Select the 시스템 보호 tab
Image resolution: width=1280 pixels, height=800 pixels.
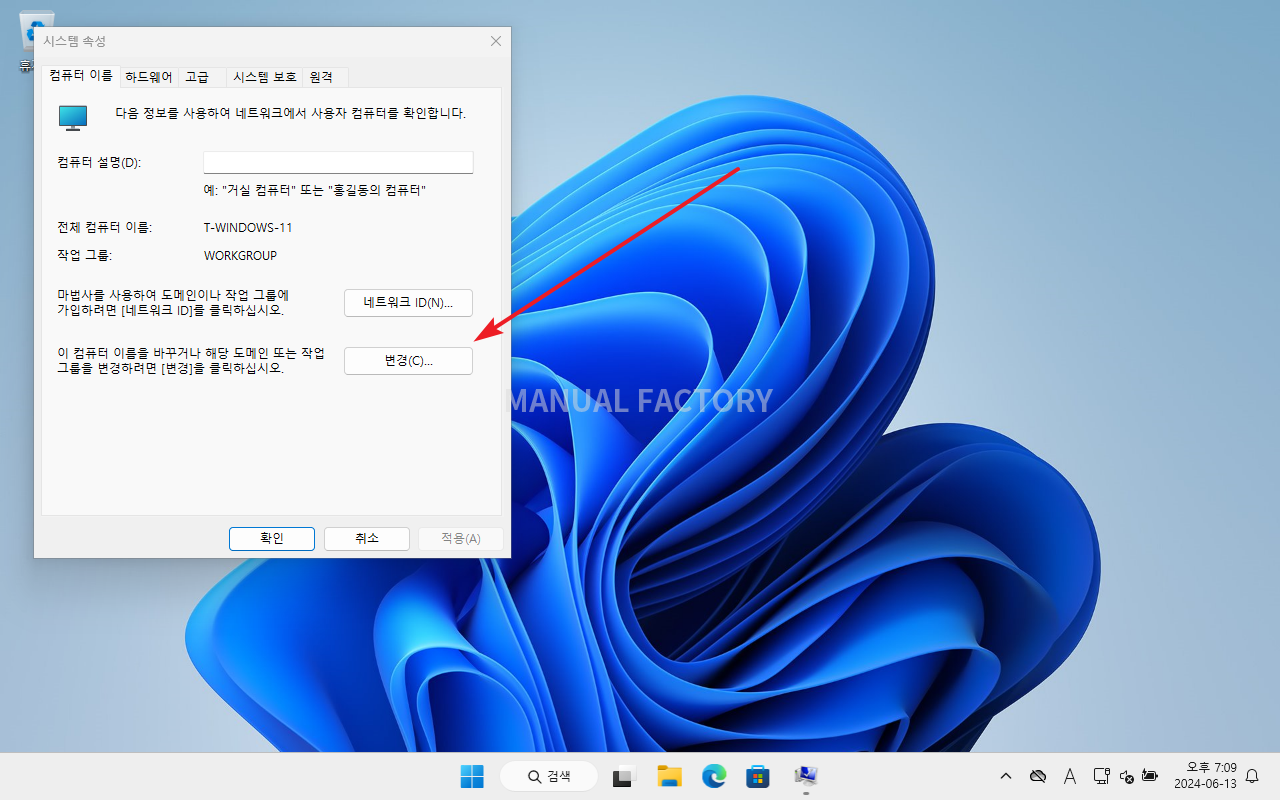click(x=263, y=76)
